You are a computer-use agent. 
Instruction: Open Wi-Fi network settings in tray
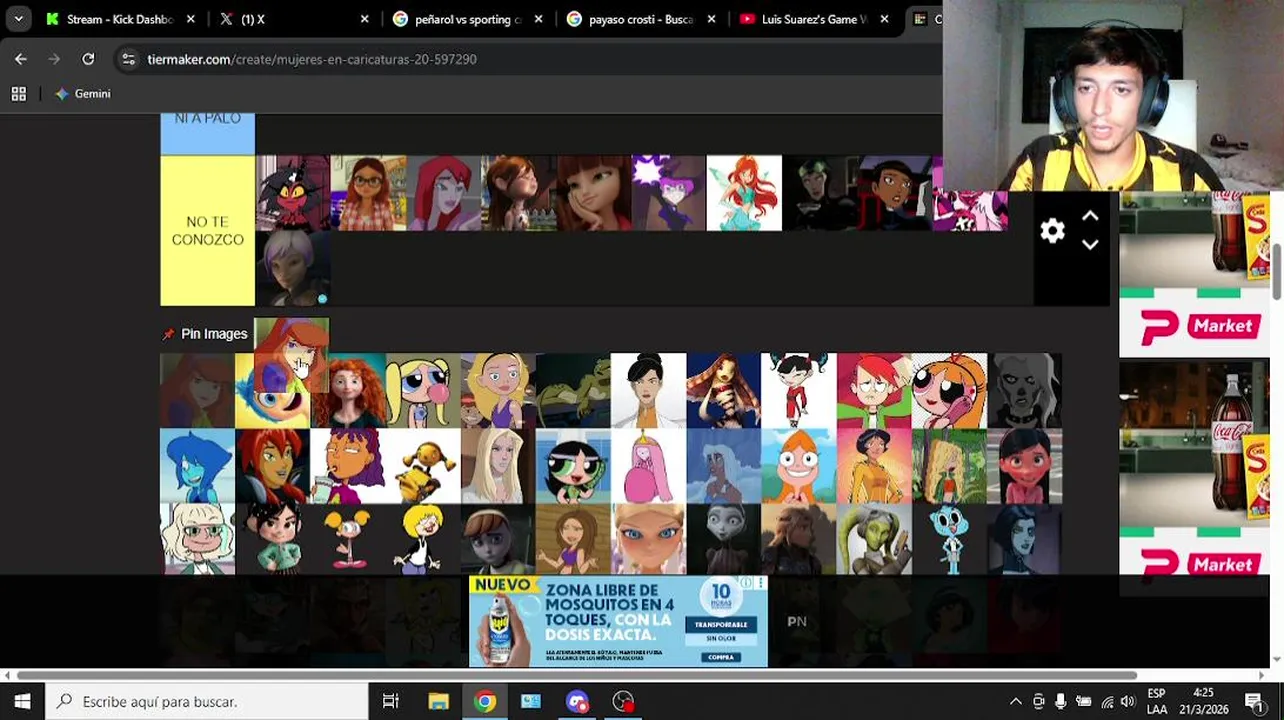click(1107, 702)
